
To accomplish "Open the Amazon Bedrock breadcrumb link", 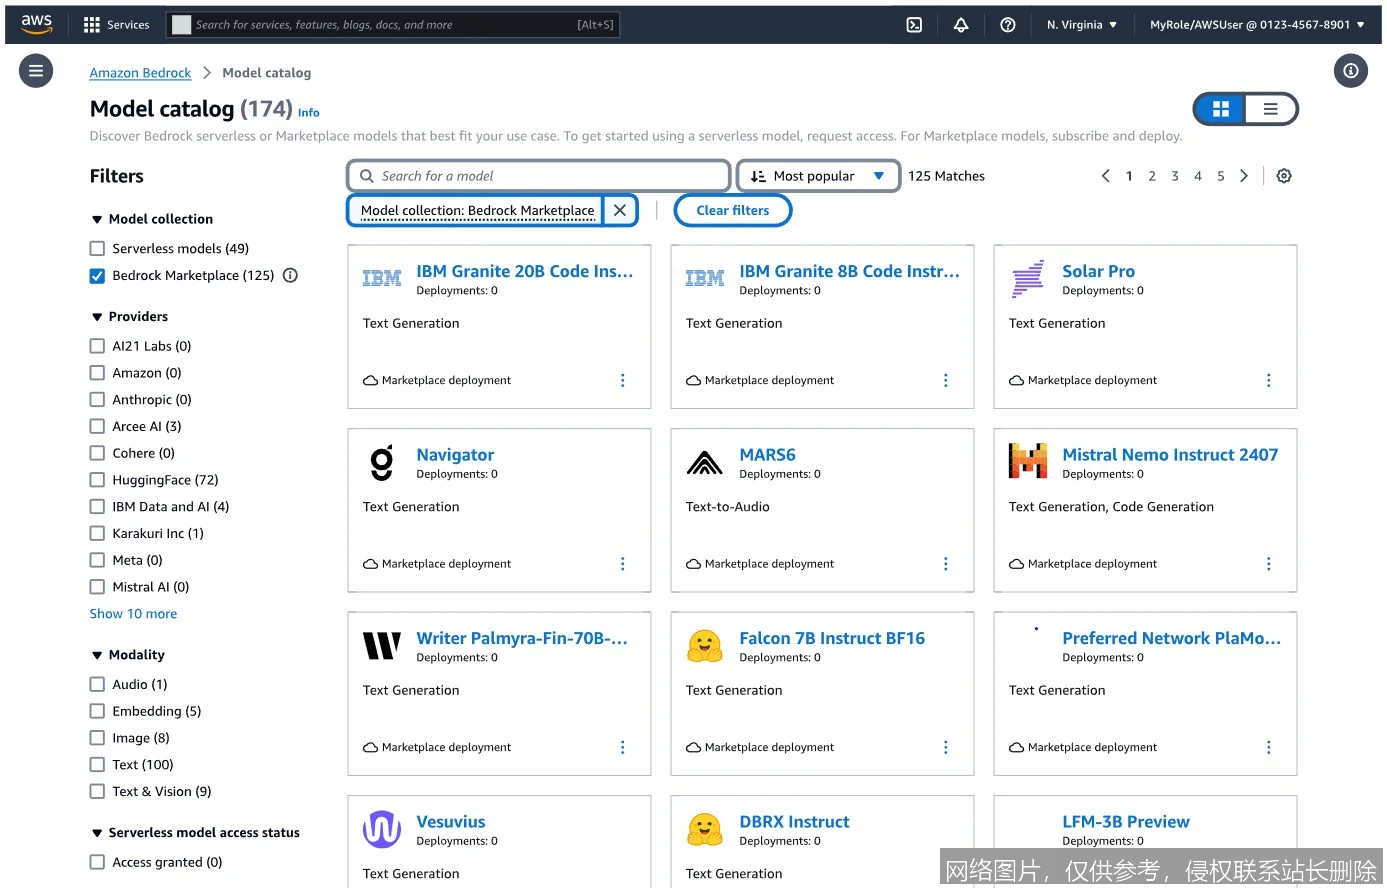I will click(140, 73).
